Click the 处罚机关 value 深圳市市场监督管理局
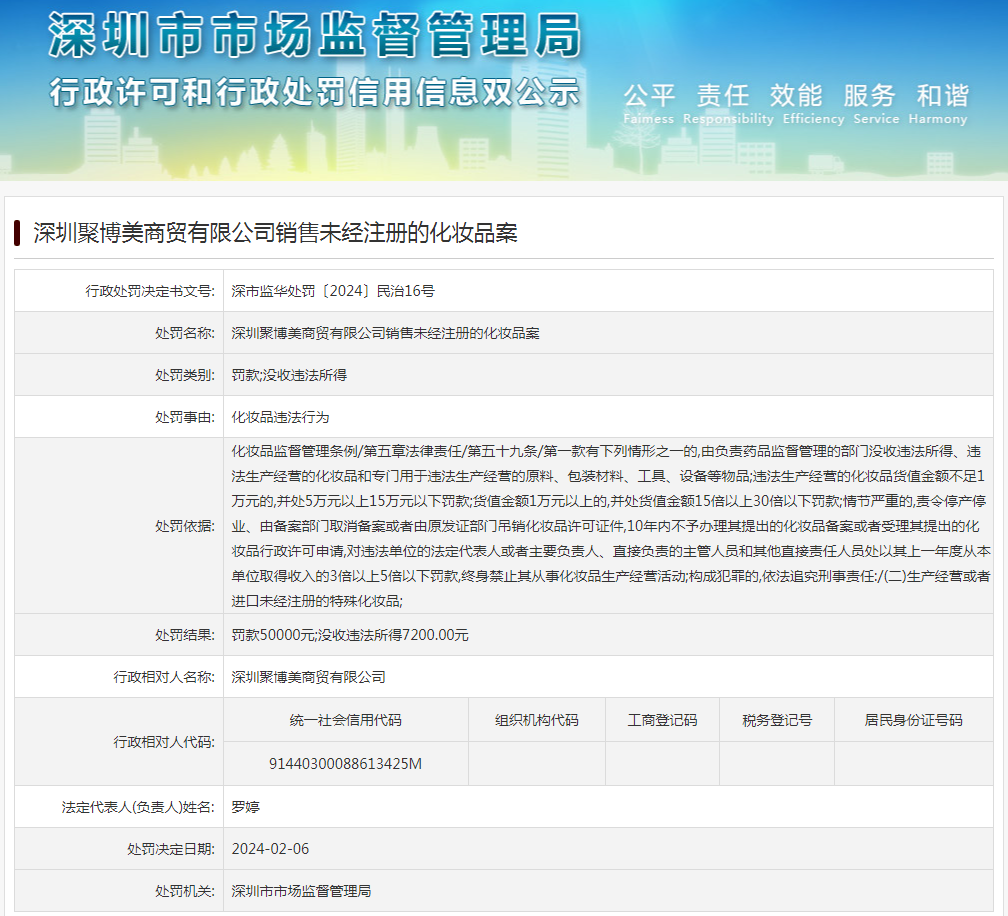 (302, 891)
